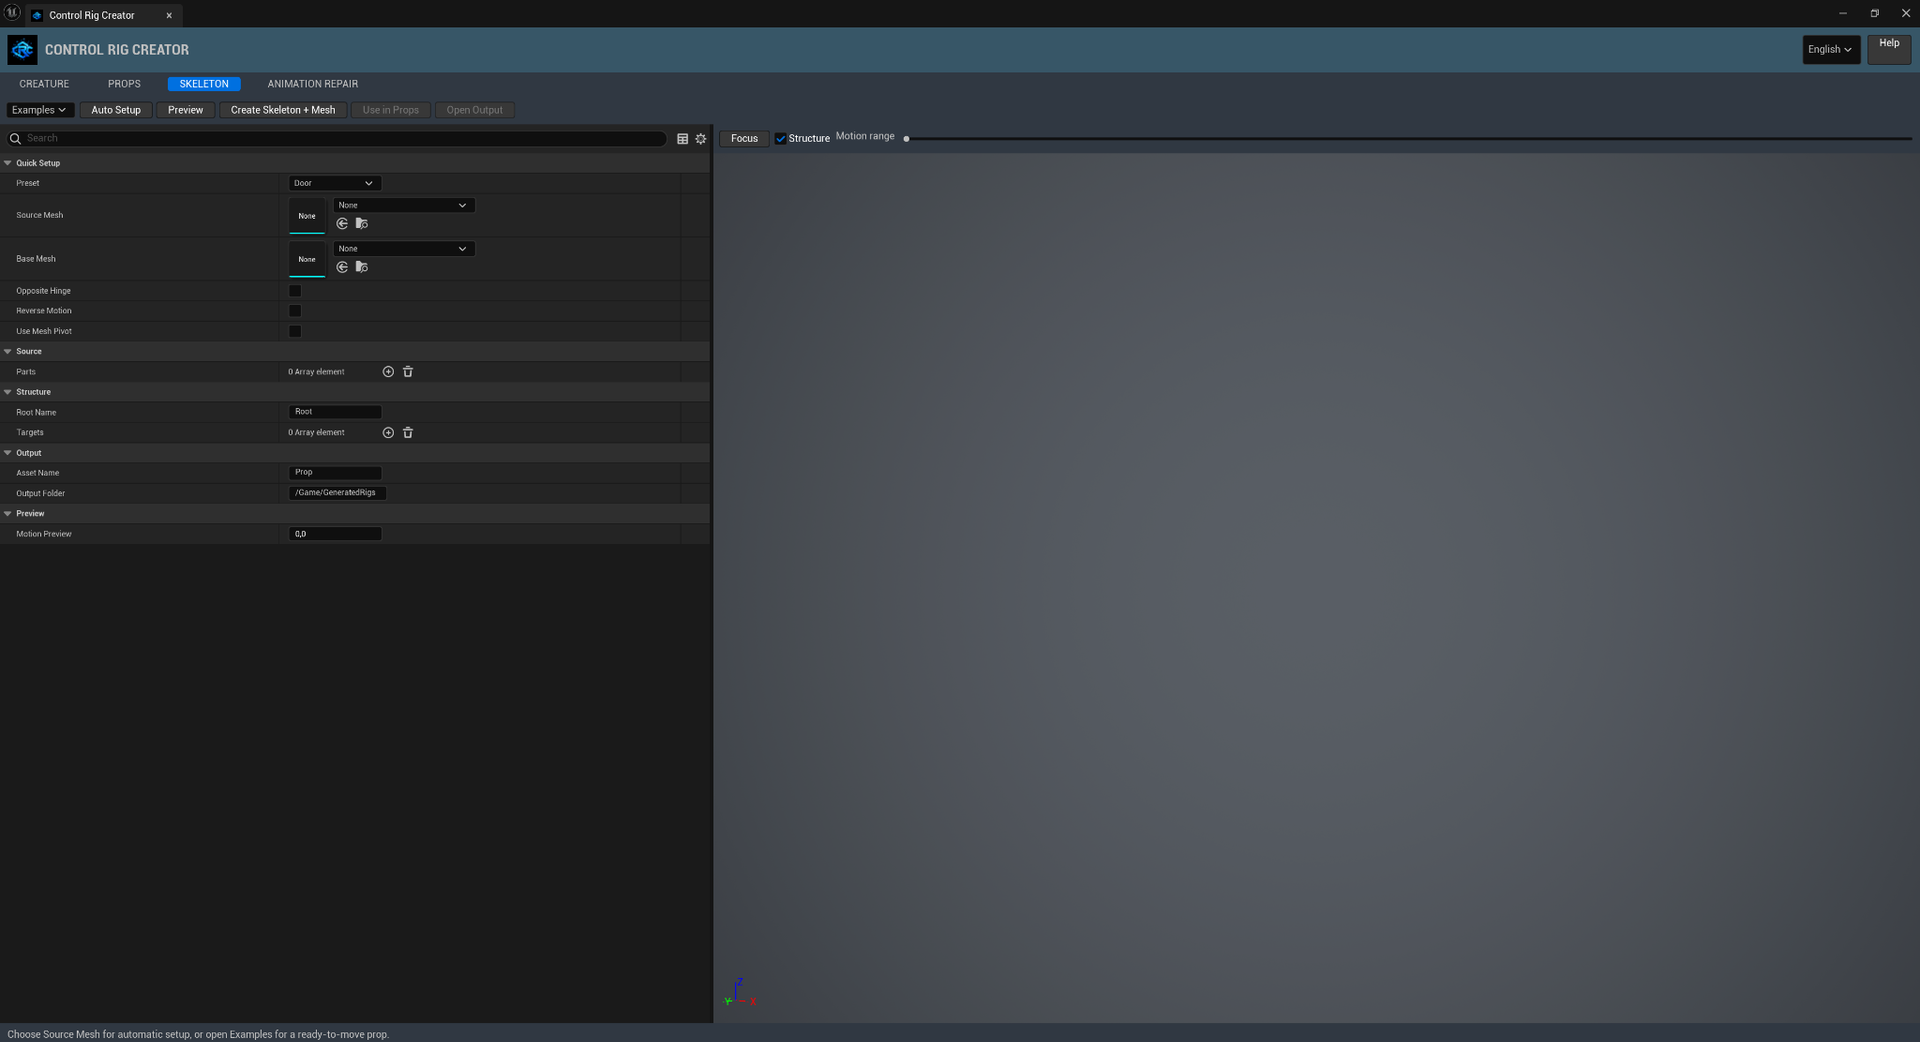This screenshot has width=1920, height=1042.
Task: Click status bar 'Choose Source Mesh' message
Action: point(198,1034)
